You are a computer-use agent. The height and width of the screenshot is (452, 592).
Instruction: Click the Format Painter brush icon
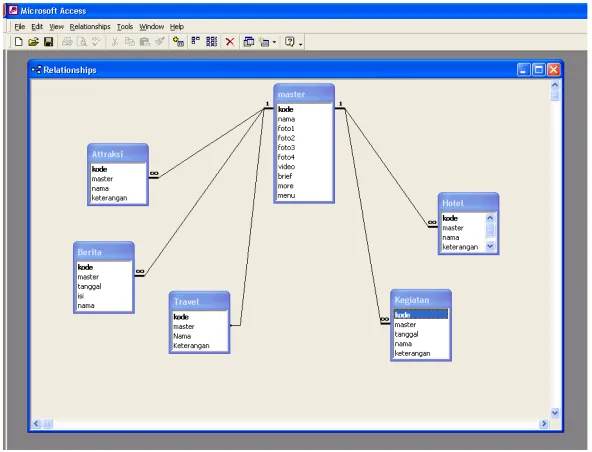160,42
